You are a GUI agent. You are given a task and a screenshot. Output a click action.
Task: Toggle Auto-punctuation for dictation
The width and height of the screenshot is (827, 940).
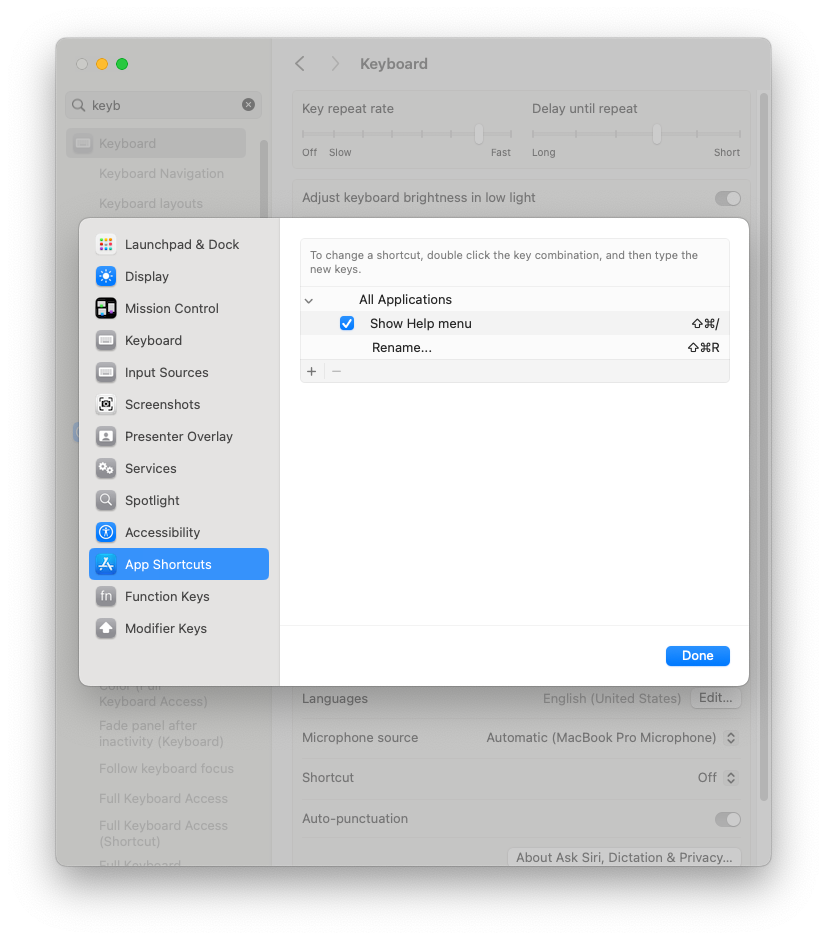click(x=727, y=819)
